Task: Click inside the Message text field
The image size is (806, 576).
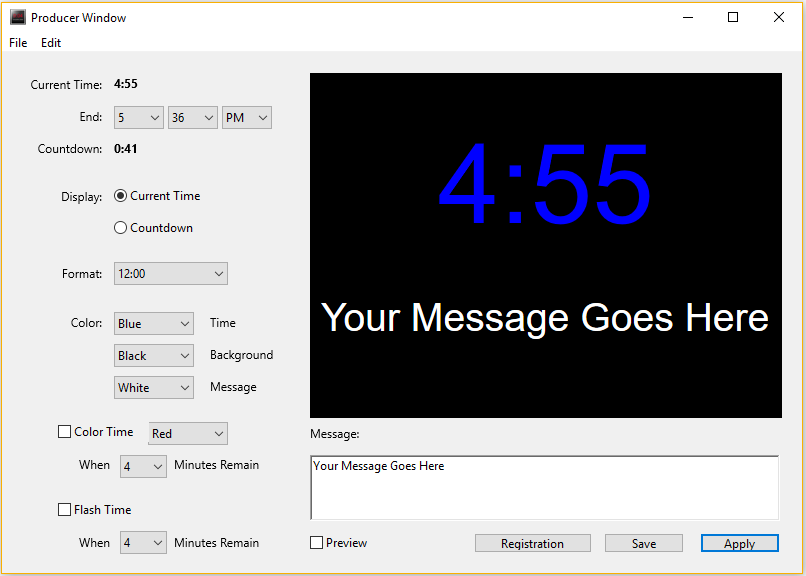Action: coord(544,487)
